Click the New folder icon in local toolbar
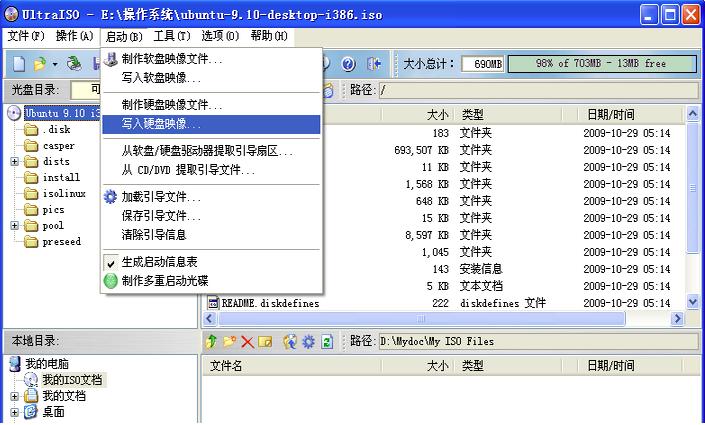The image size is (705, 425). coord(230,342)
